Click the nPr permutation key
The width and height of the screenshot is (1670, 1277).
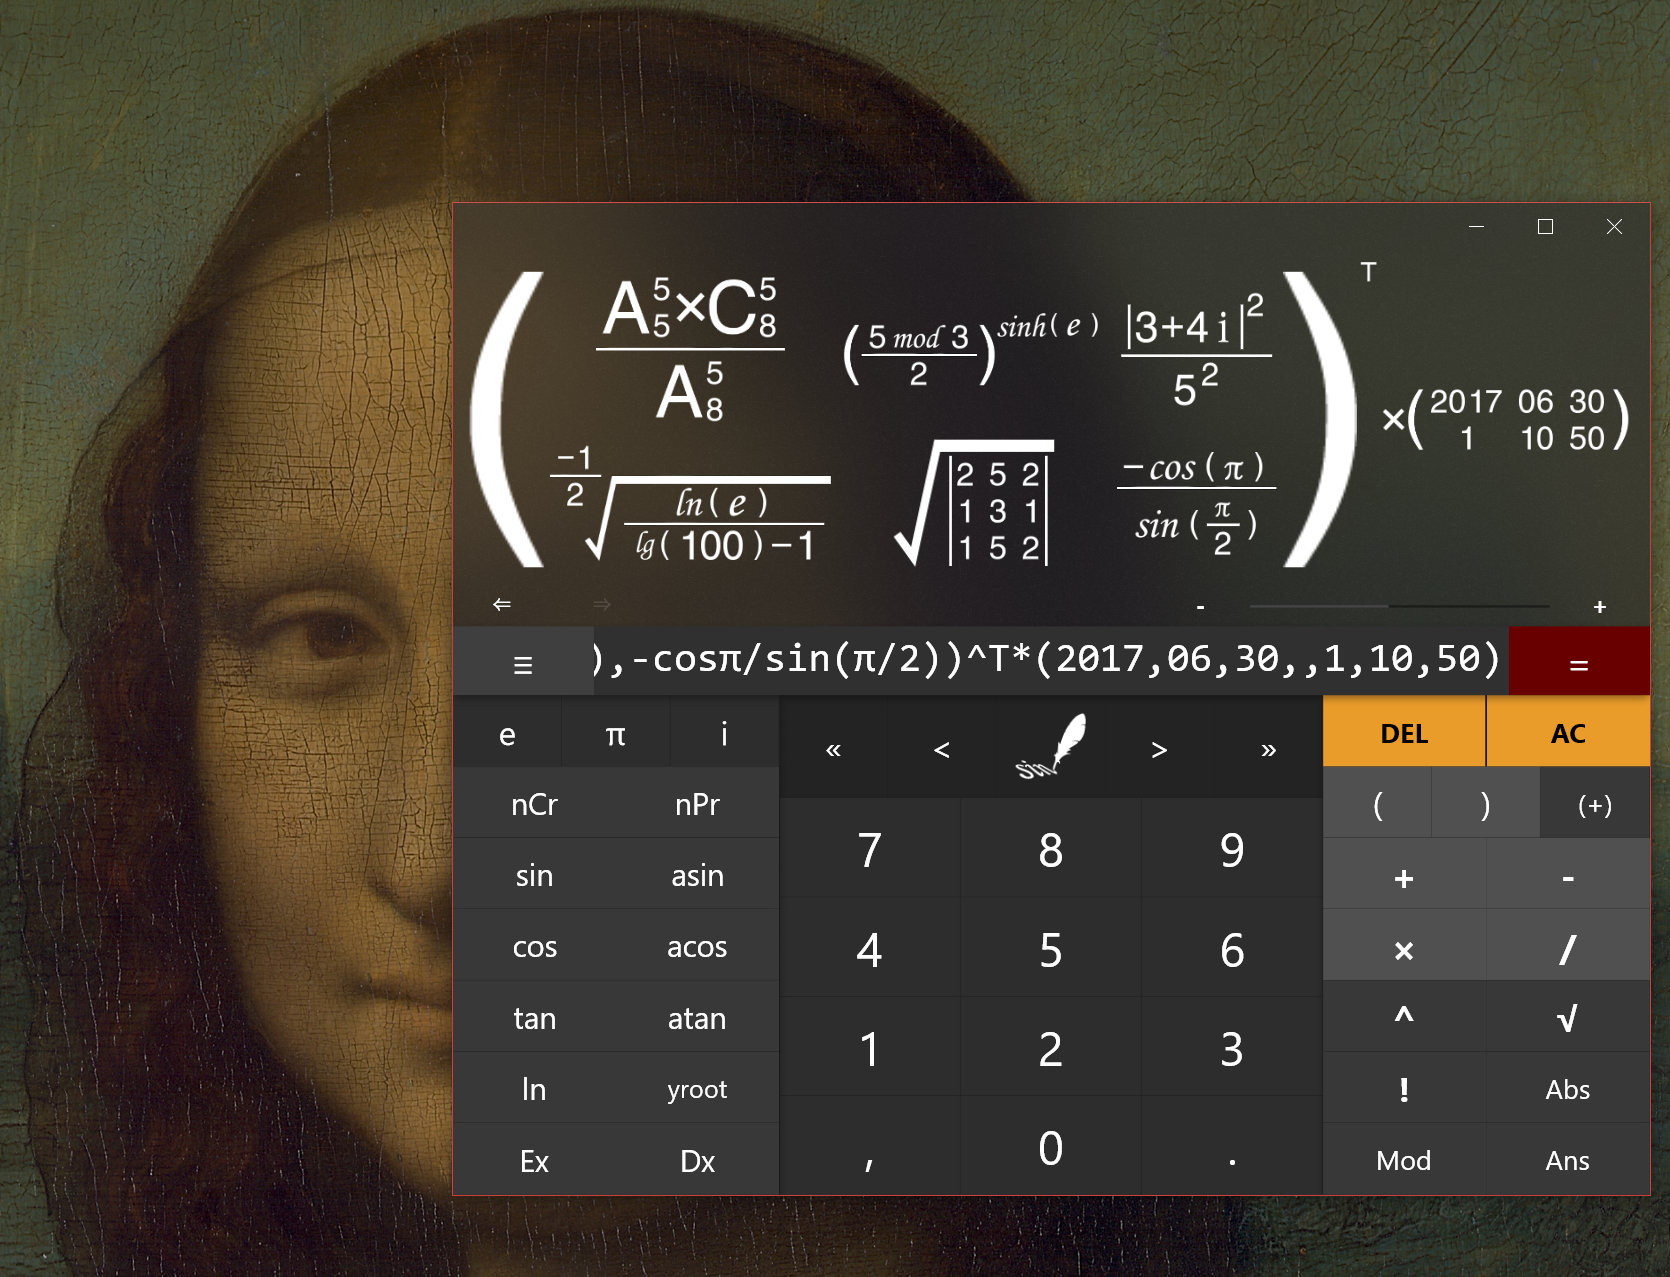697,804
